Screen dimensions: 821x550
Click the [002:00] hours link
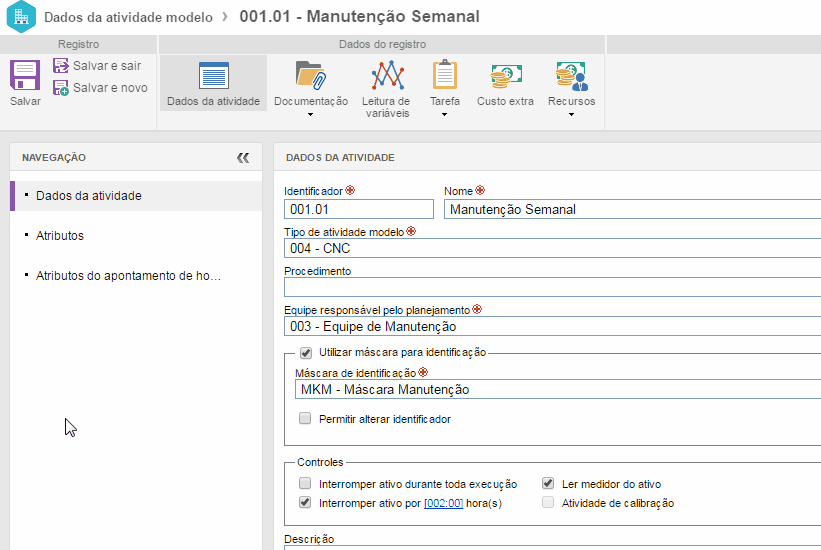click(443, 504)
